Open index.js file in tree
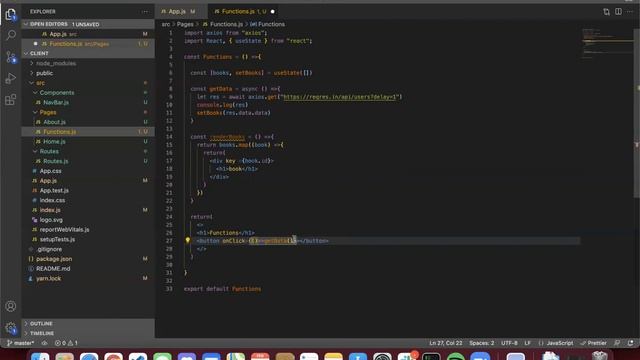Viewport: 640px width, 360px height. [x=50, y=210]
